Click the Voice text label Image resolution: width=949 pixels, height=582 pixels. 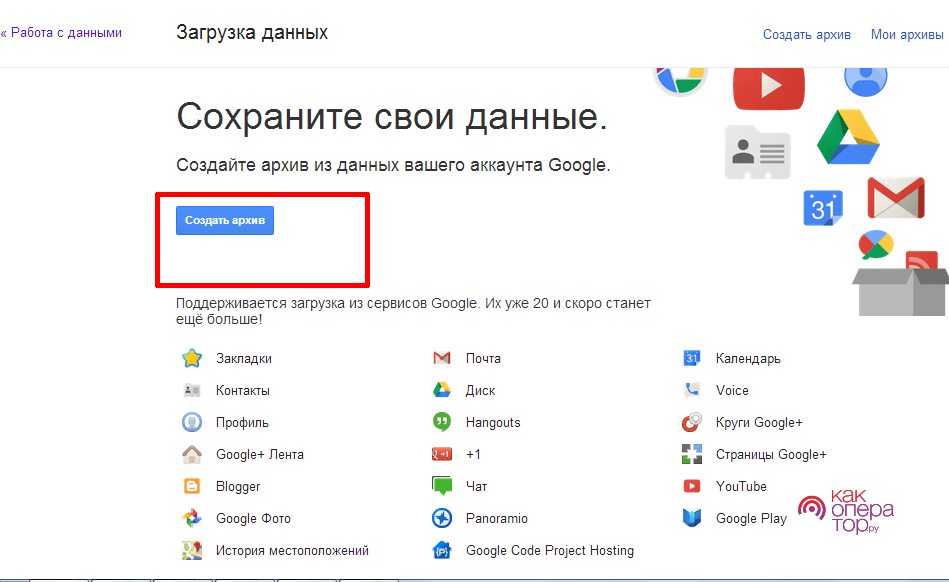click(x=732, y=390)
